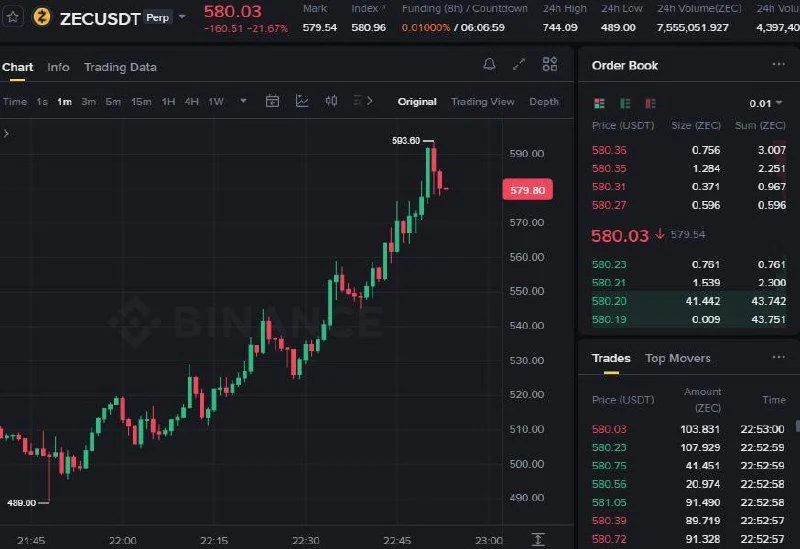Click the 593.60 high marker on chart
Screen dimensions: 800x549
tap(406, 140)
